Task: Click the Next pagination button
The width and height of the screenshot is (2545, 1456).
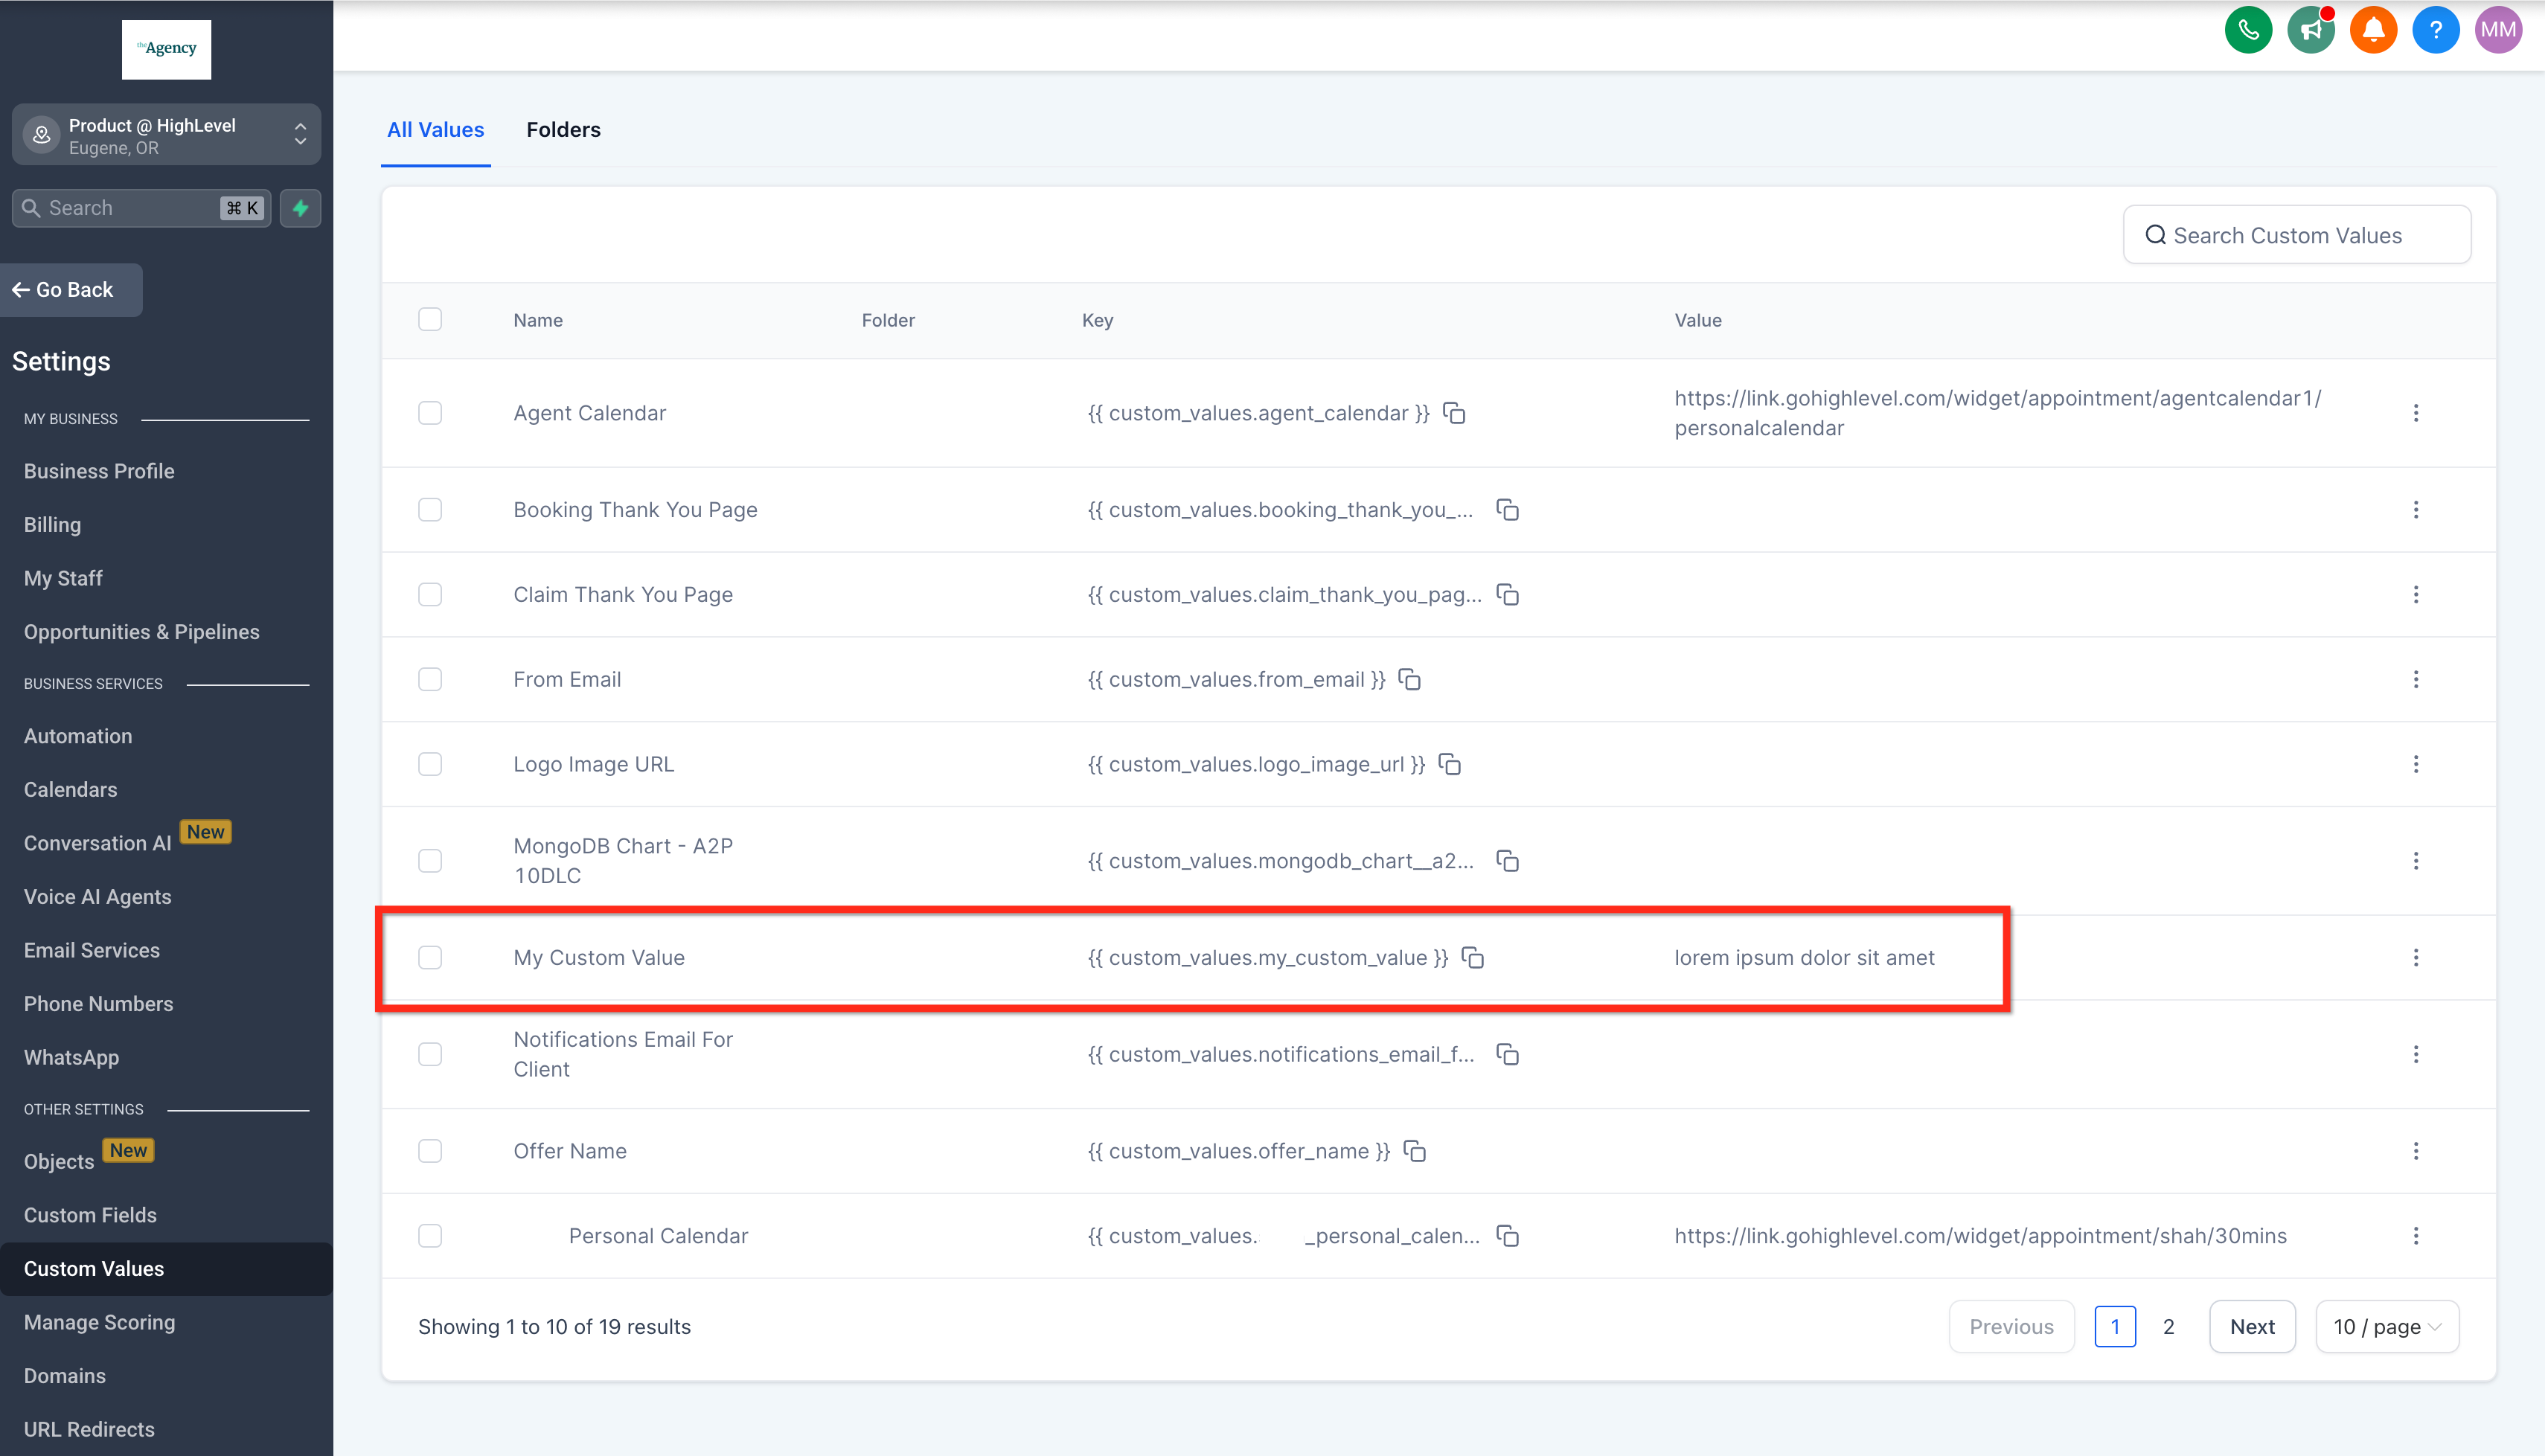Action: pos(2251,1326)
